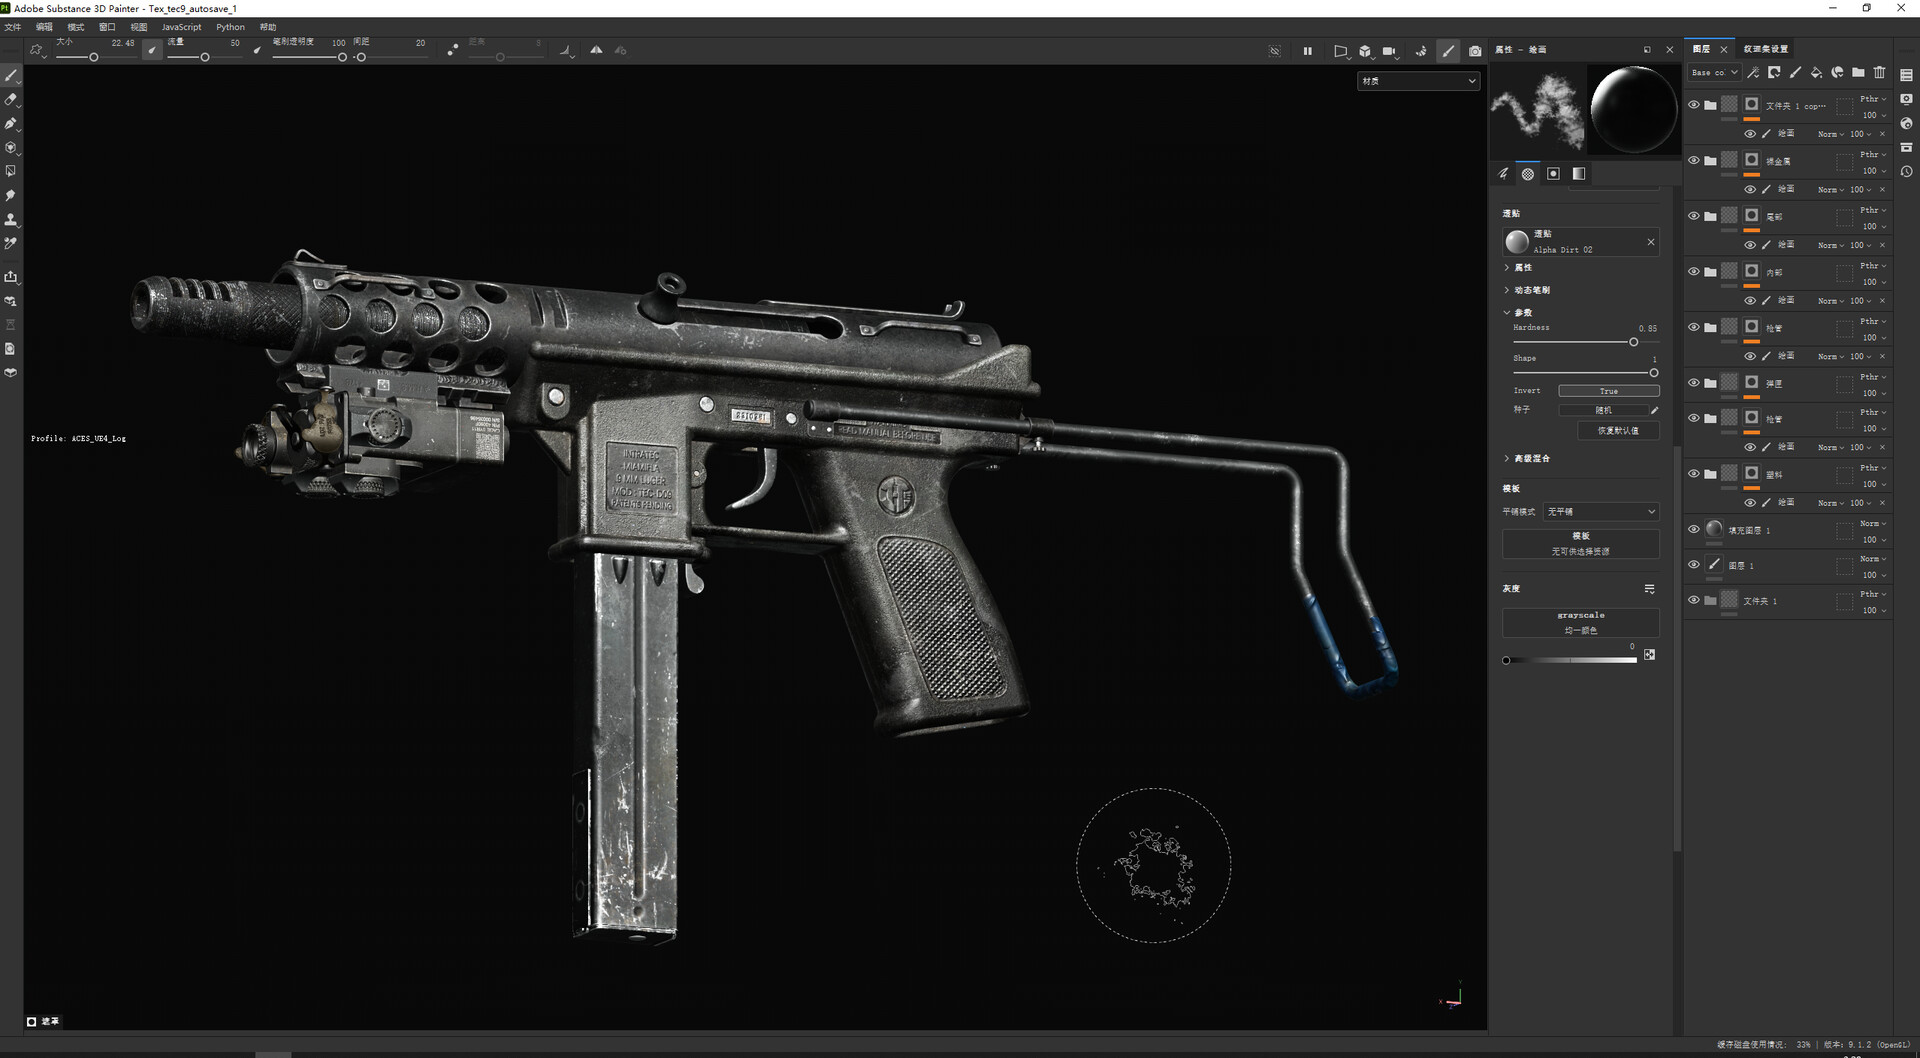Hide the 填充图层 1 fill layer
Viewport: 1920px width, 1058px height.
pyautogui.click(x=1692, y=529)
